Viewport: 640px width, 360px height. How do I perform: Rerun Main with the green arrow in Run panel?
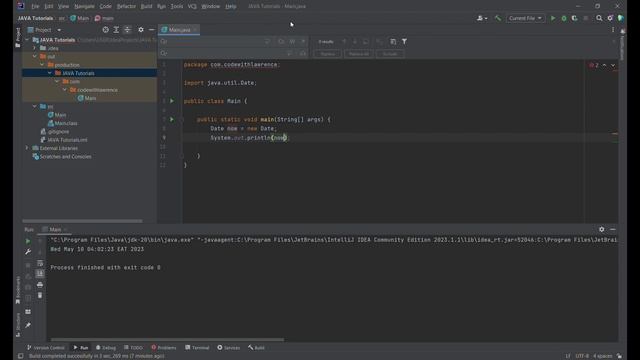tap(28, 241)
